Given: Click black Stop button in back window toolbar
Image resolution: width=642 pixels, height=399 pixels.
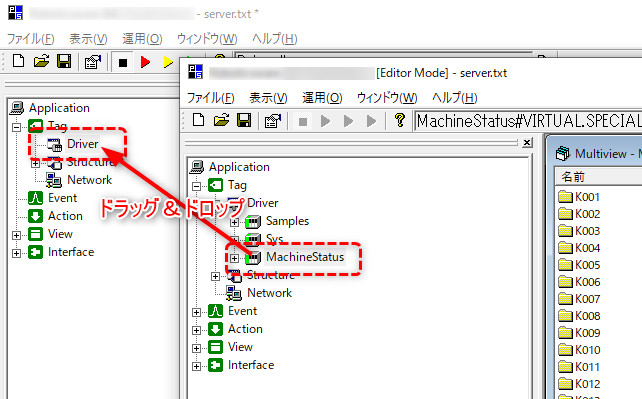Looking at the screenshot, I should [122, 63].
